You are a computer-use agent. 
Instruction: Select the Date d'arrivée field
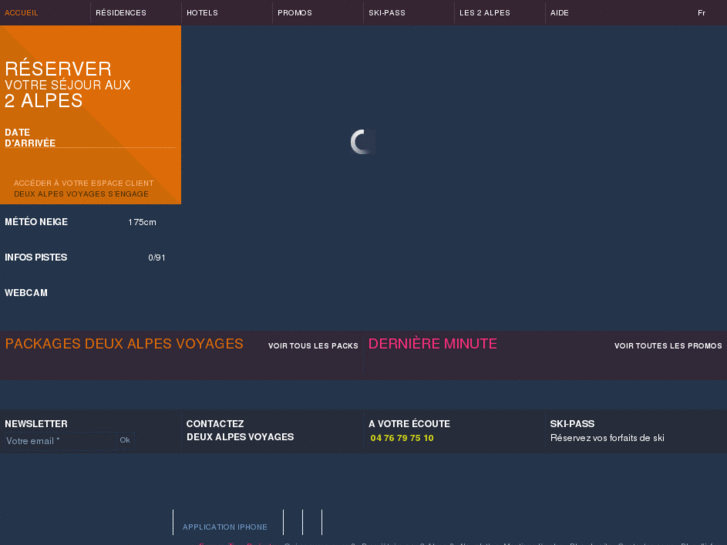click(90, 138)
